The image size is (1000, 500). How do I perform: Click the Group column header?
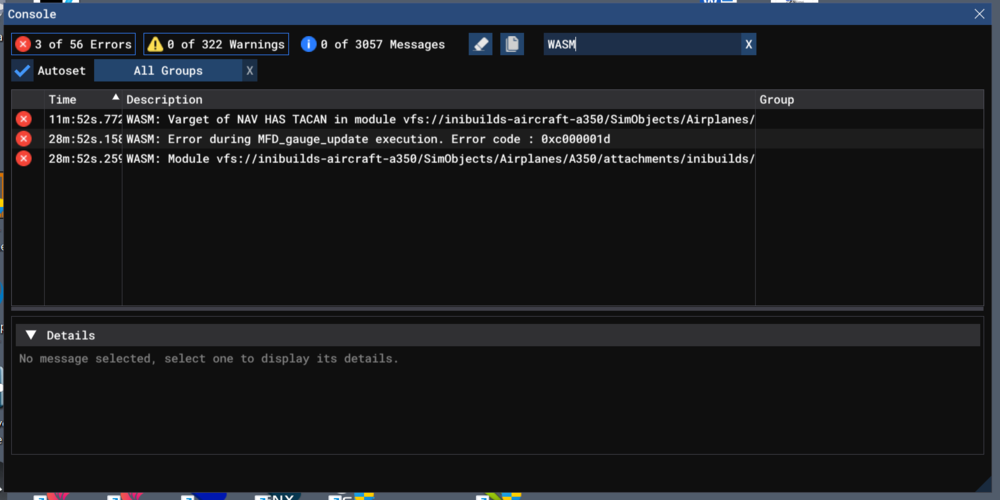tap(776, 99)
